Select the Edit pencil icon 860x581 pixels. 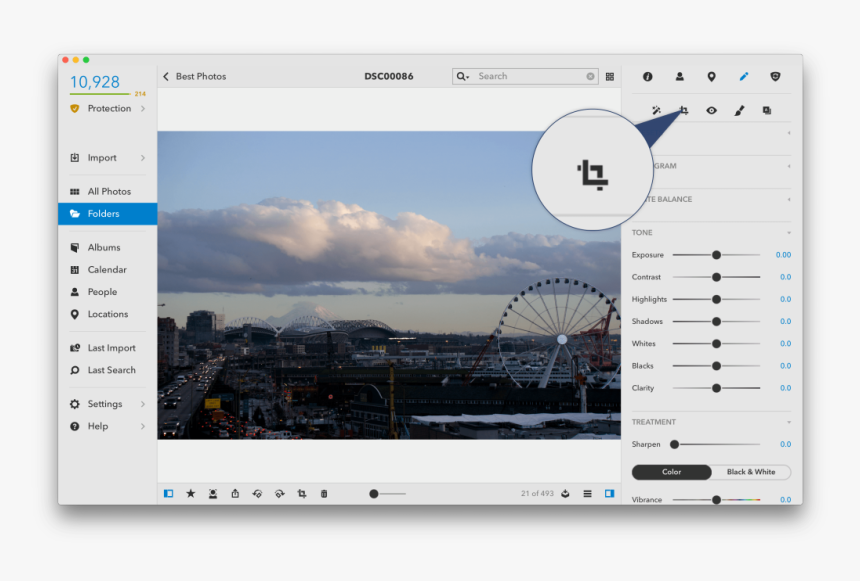[x=744, y=76]
